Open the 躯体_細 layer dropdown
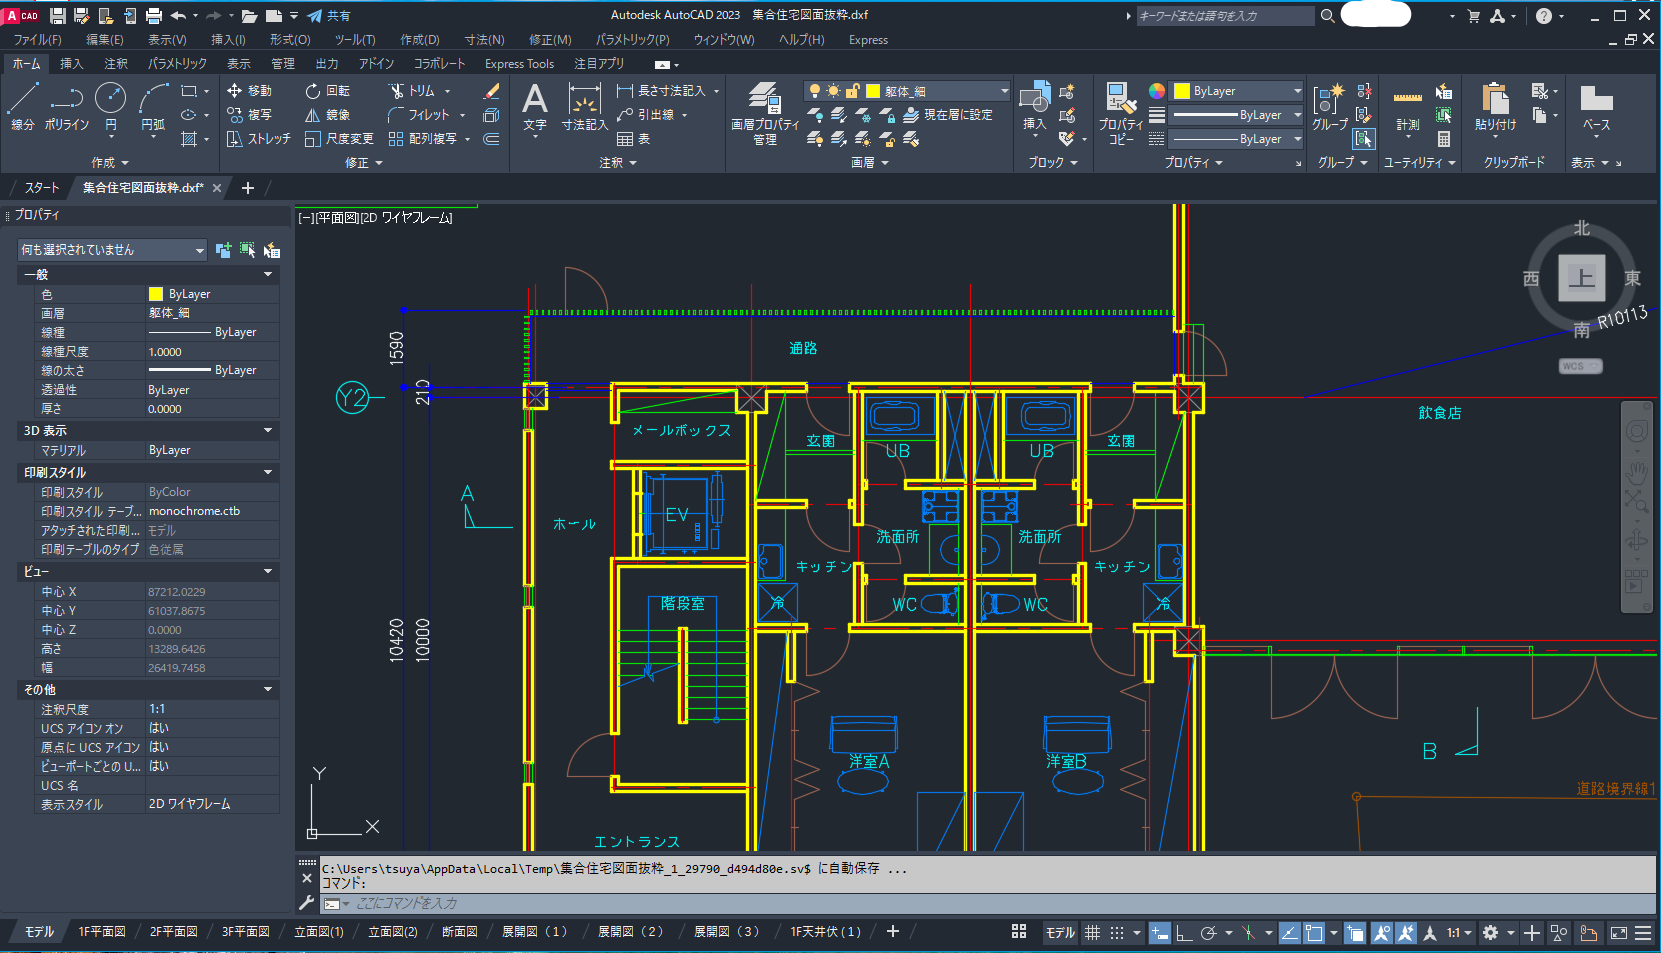The width and height of the screenshot is (1661, 953). point(1004,91)
